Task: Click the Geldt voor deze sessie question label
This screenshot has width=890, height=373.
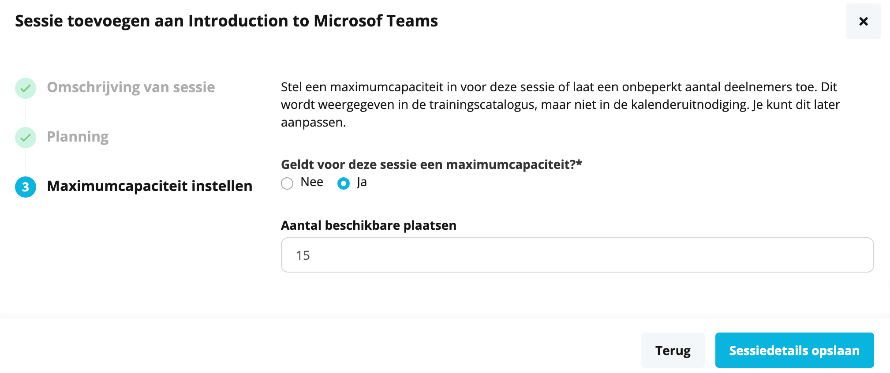Action: click(x=433, y=165)
